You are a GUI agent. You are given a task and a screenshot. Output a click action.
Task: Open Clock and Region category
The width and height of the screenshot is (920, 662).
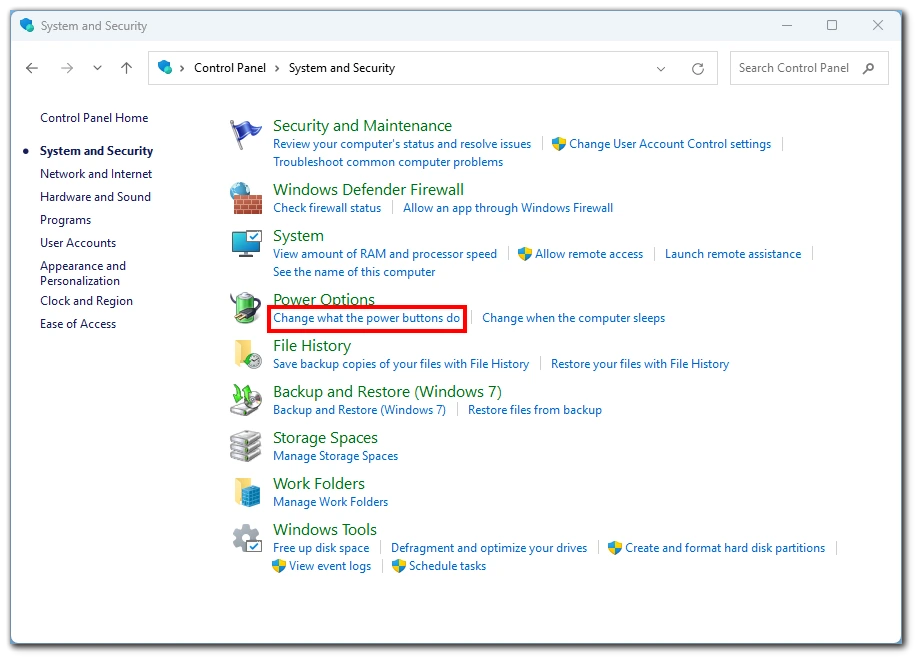pos(86,301)
